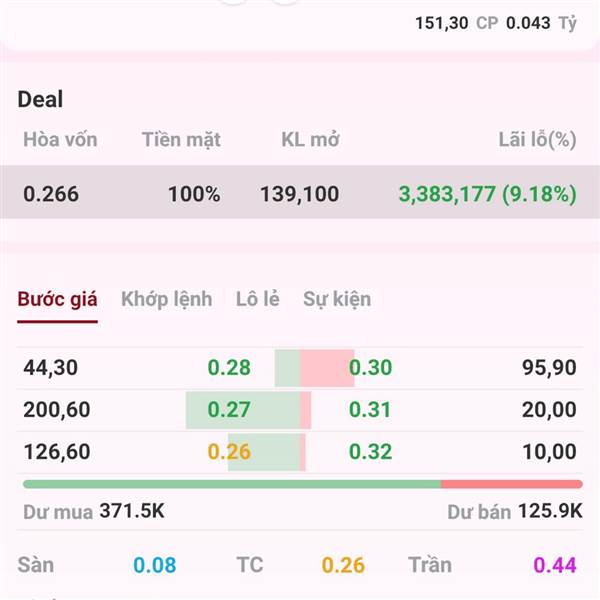Tap the 0.26 bid price in order book
Screen dimensions: 600x600
tap(229, 452)
